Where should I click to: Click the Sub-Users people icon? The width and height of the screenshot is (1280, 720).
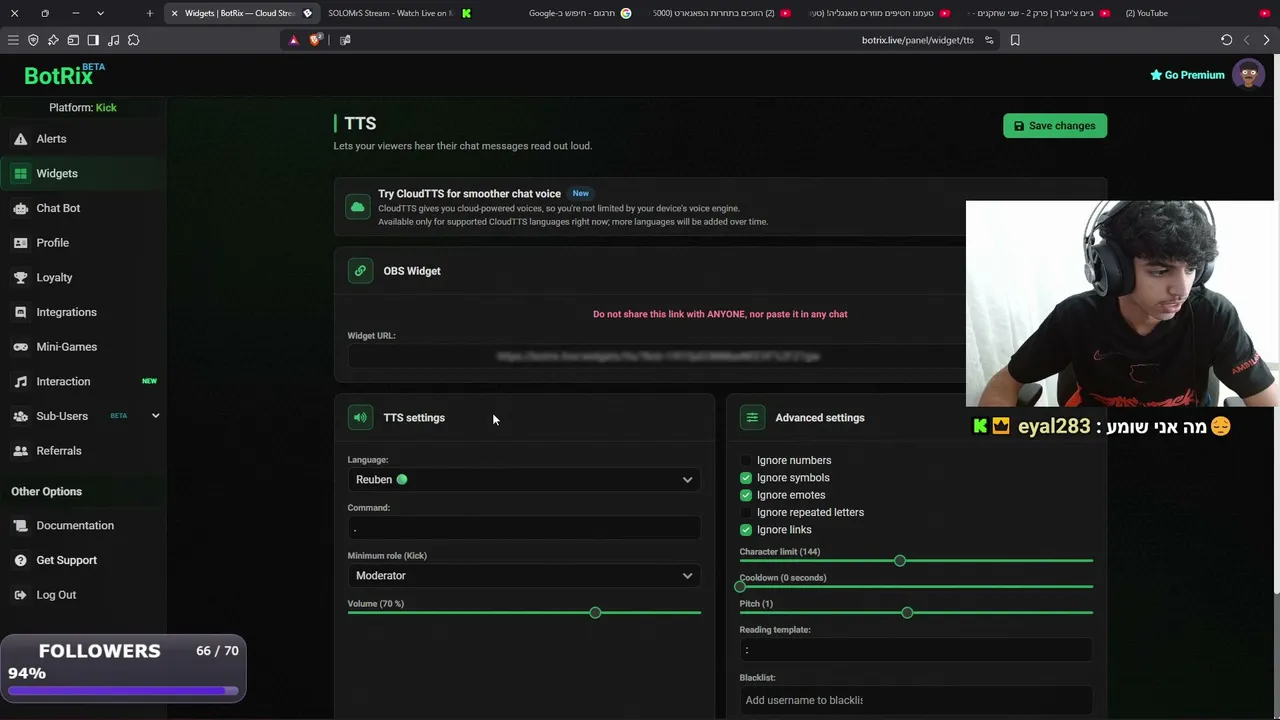tap(20, 416)
